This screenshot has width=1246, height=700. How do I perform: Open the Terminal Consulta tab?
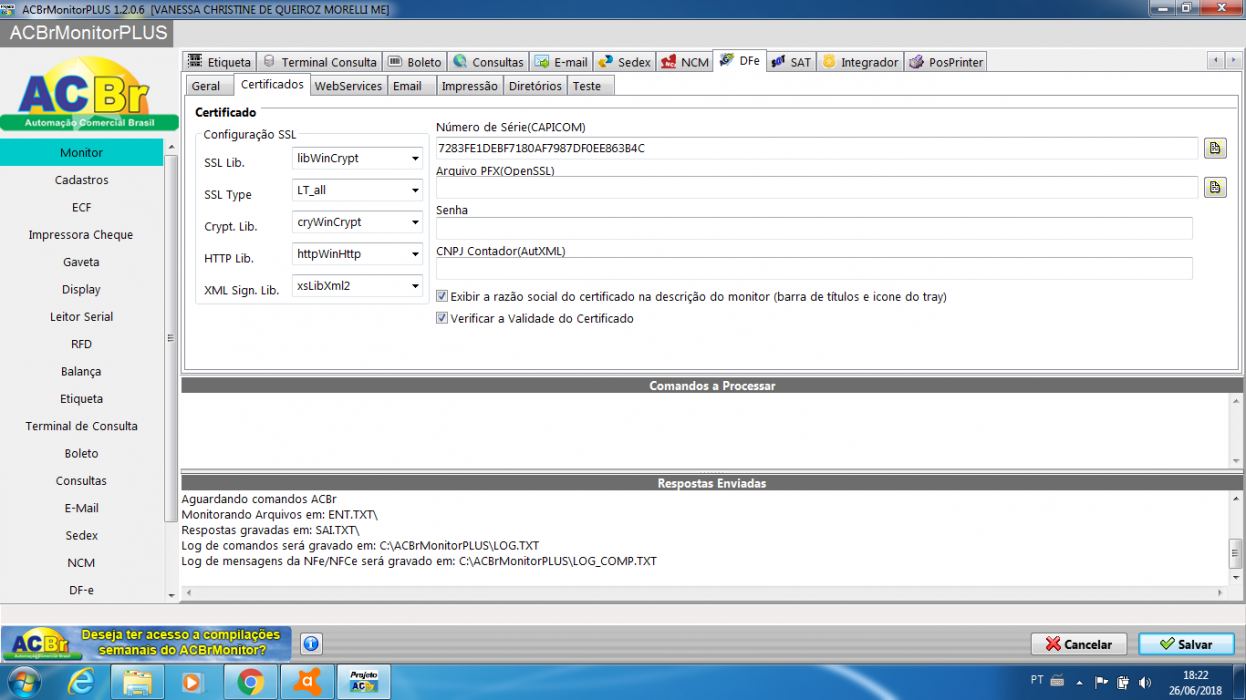pos(319,62)
